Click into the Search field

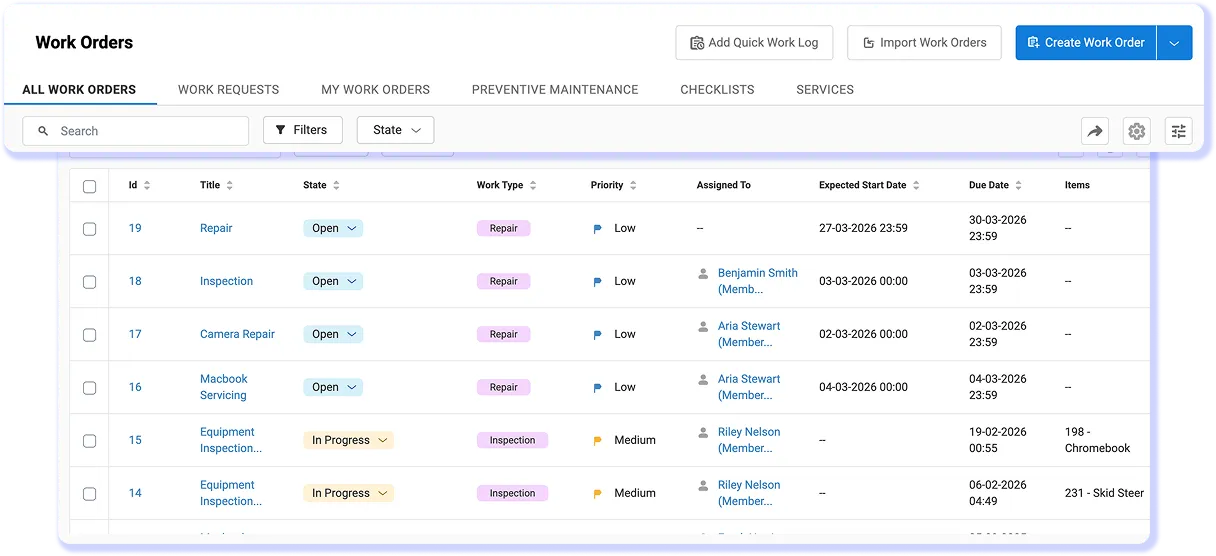(x=145, y=131)
